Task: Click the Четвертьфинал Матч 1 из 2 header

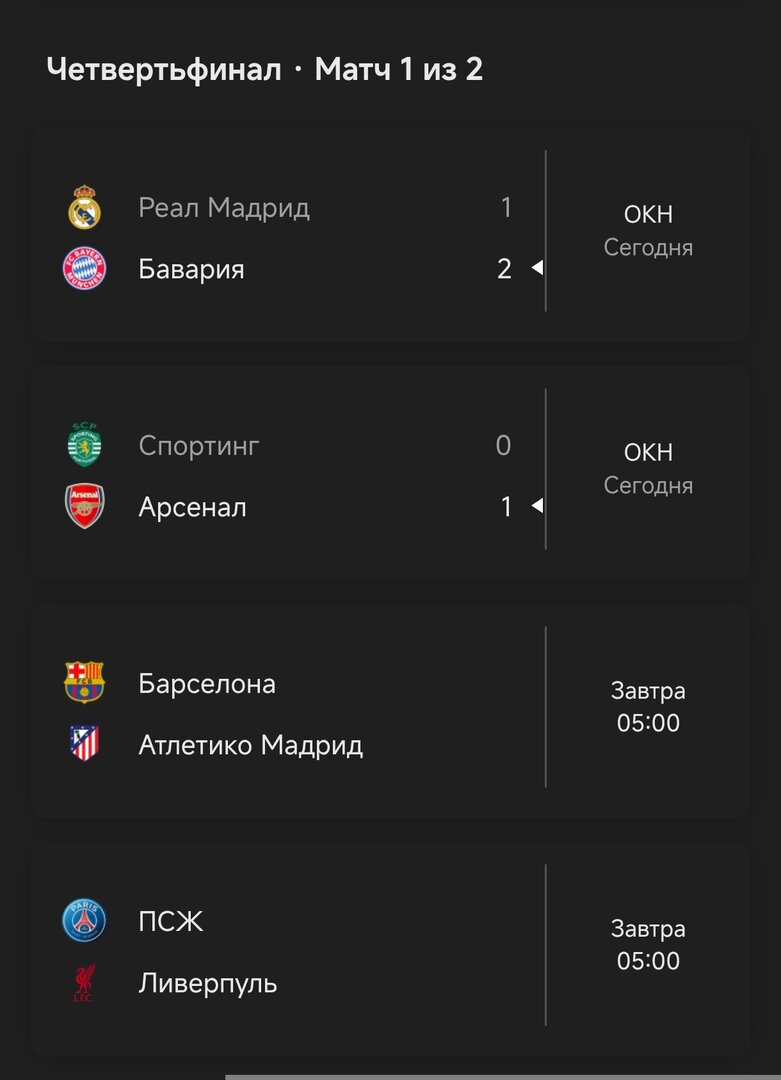Action: (x=265, y=70)
